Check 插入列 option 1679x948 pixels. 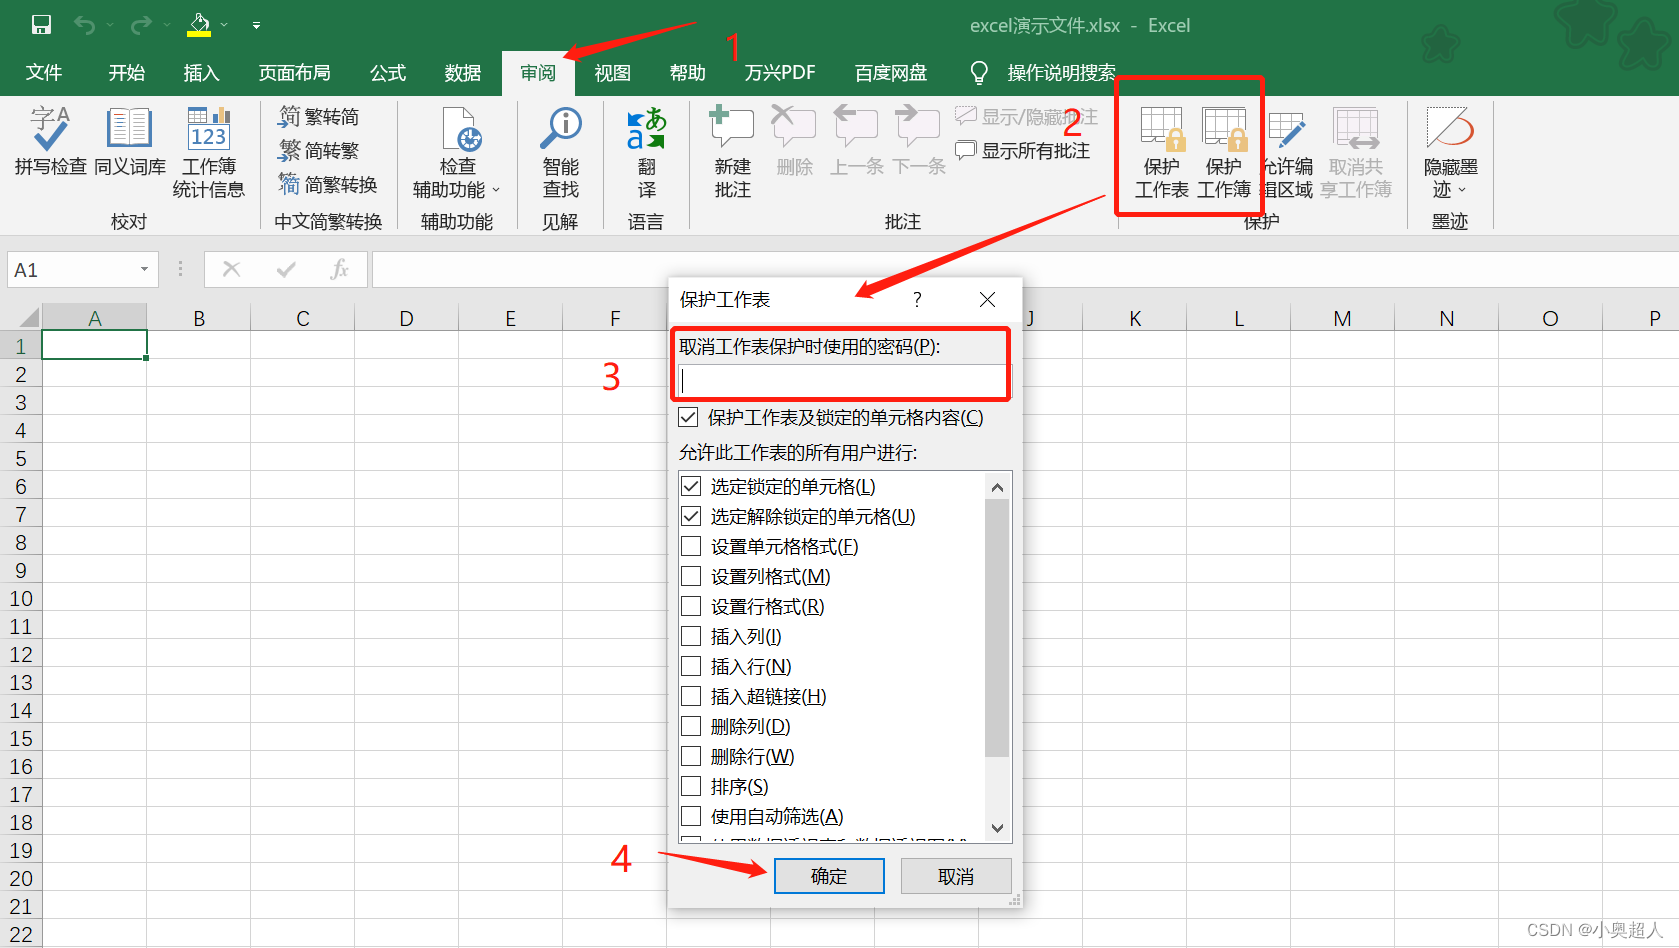pos(691,637)
